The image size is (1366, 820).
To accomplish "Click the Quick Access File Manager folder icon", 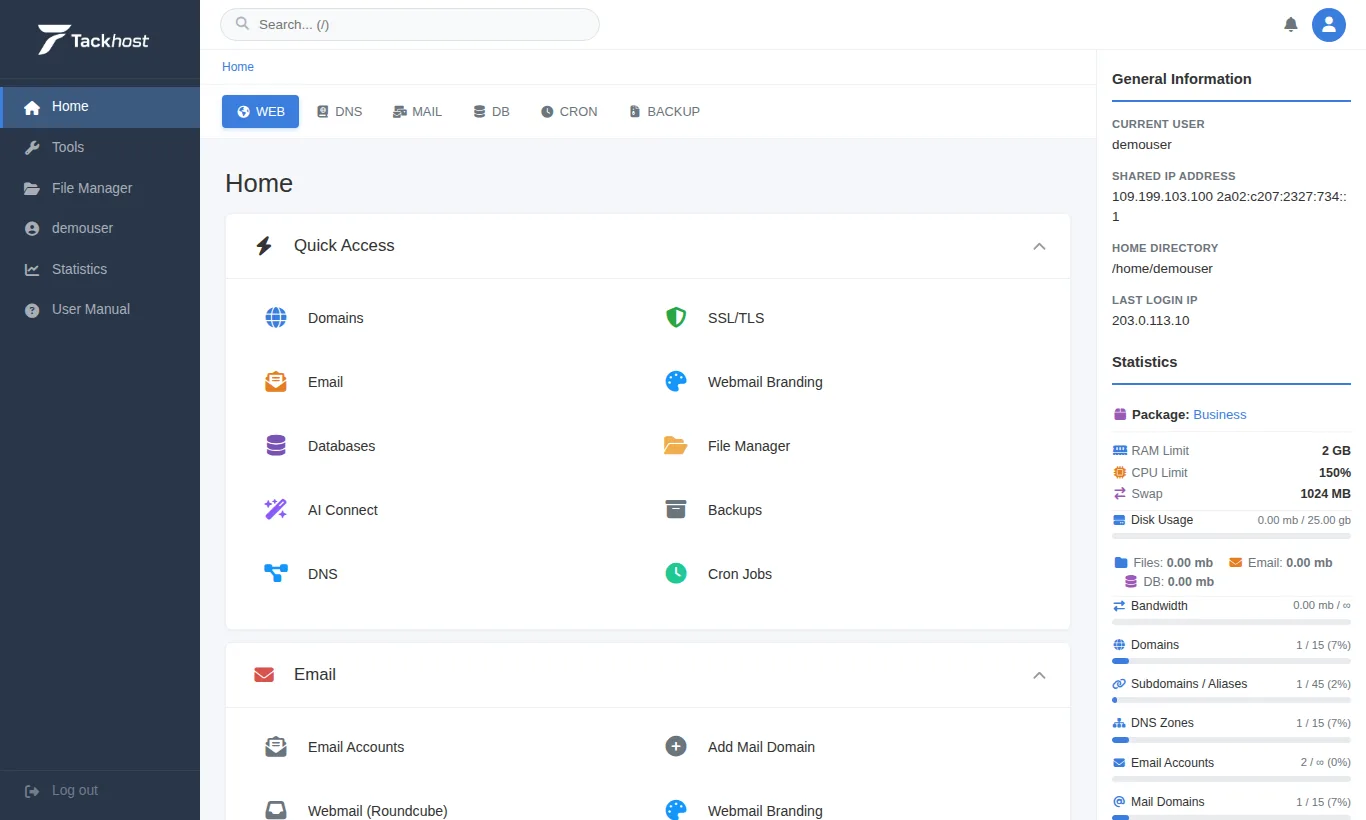I will (x=676, y=446).
